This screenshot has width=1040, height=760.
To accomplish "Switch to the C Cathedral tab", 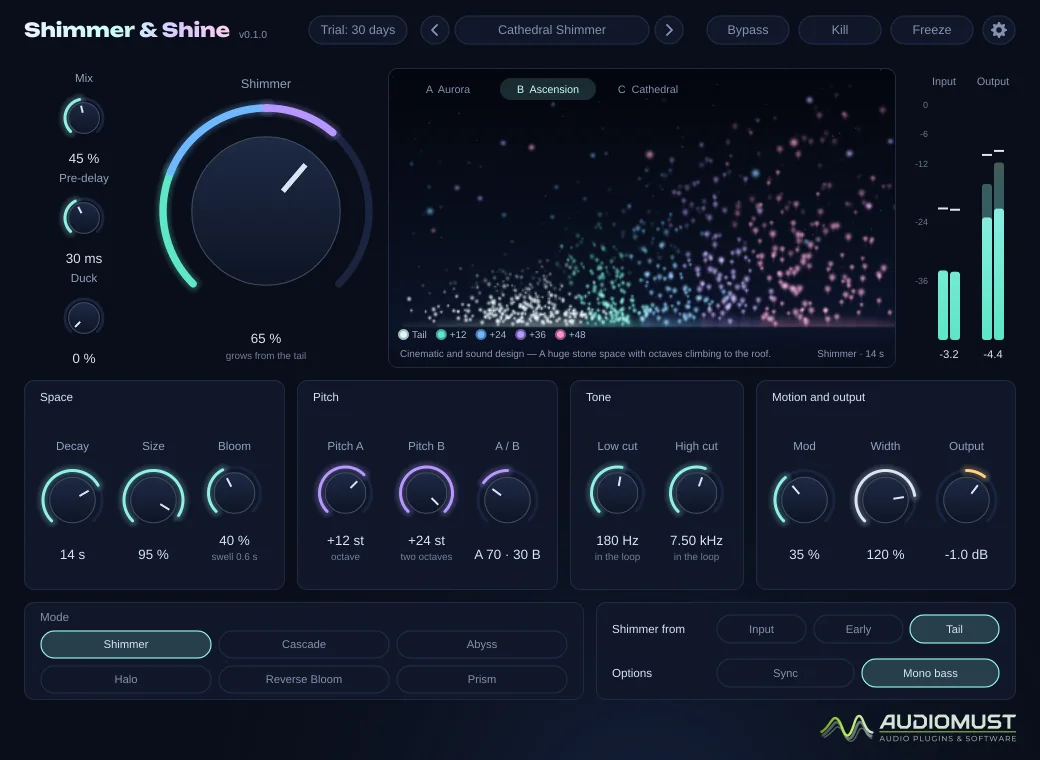I will pos(648,90).
